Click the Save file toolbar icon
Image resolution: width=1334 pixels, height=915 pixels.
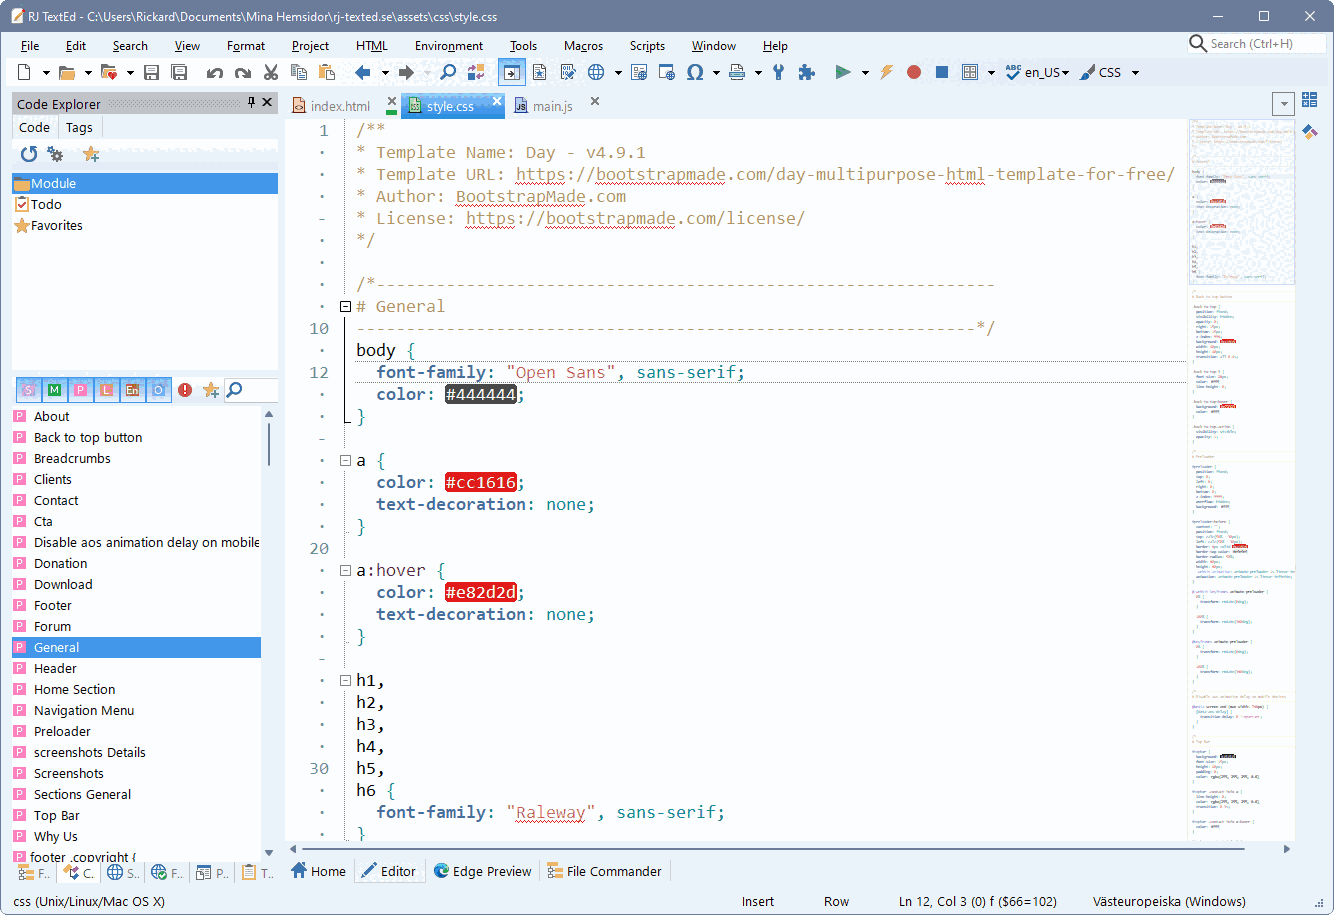pos(152,72)
